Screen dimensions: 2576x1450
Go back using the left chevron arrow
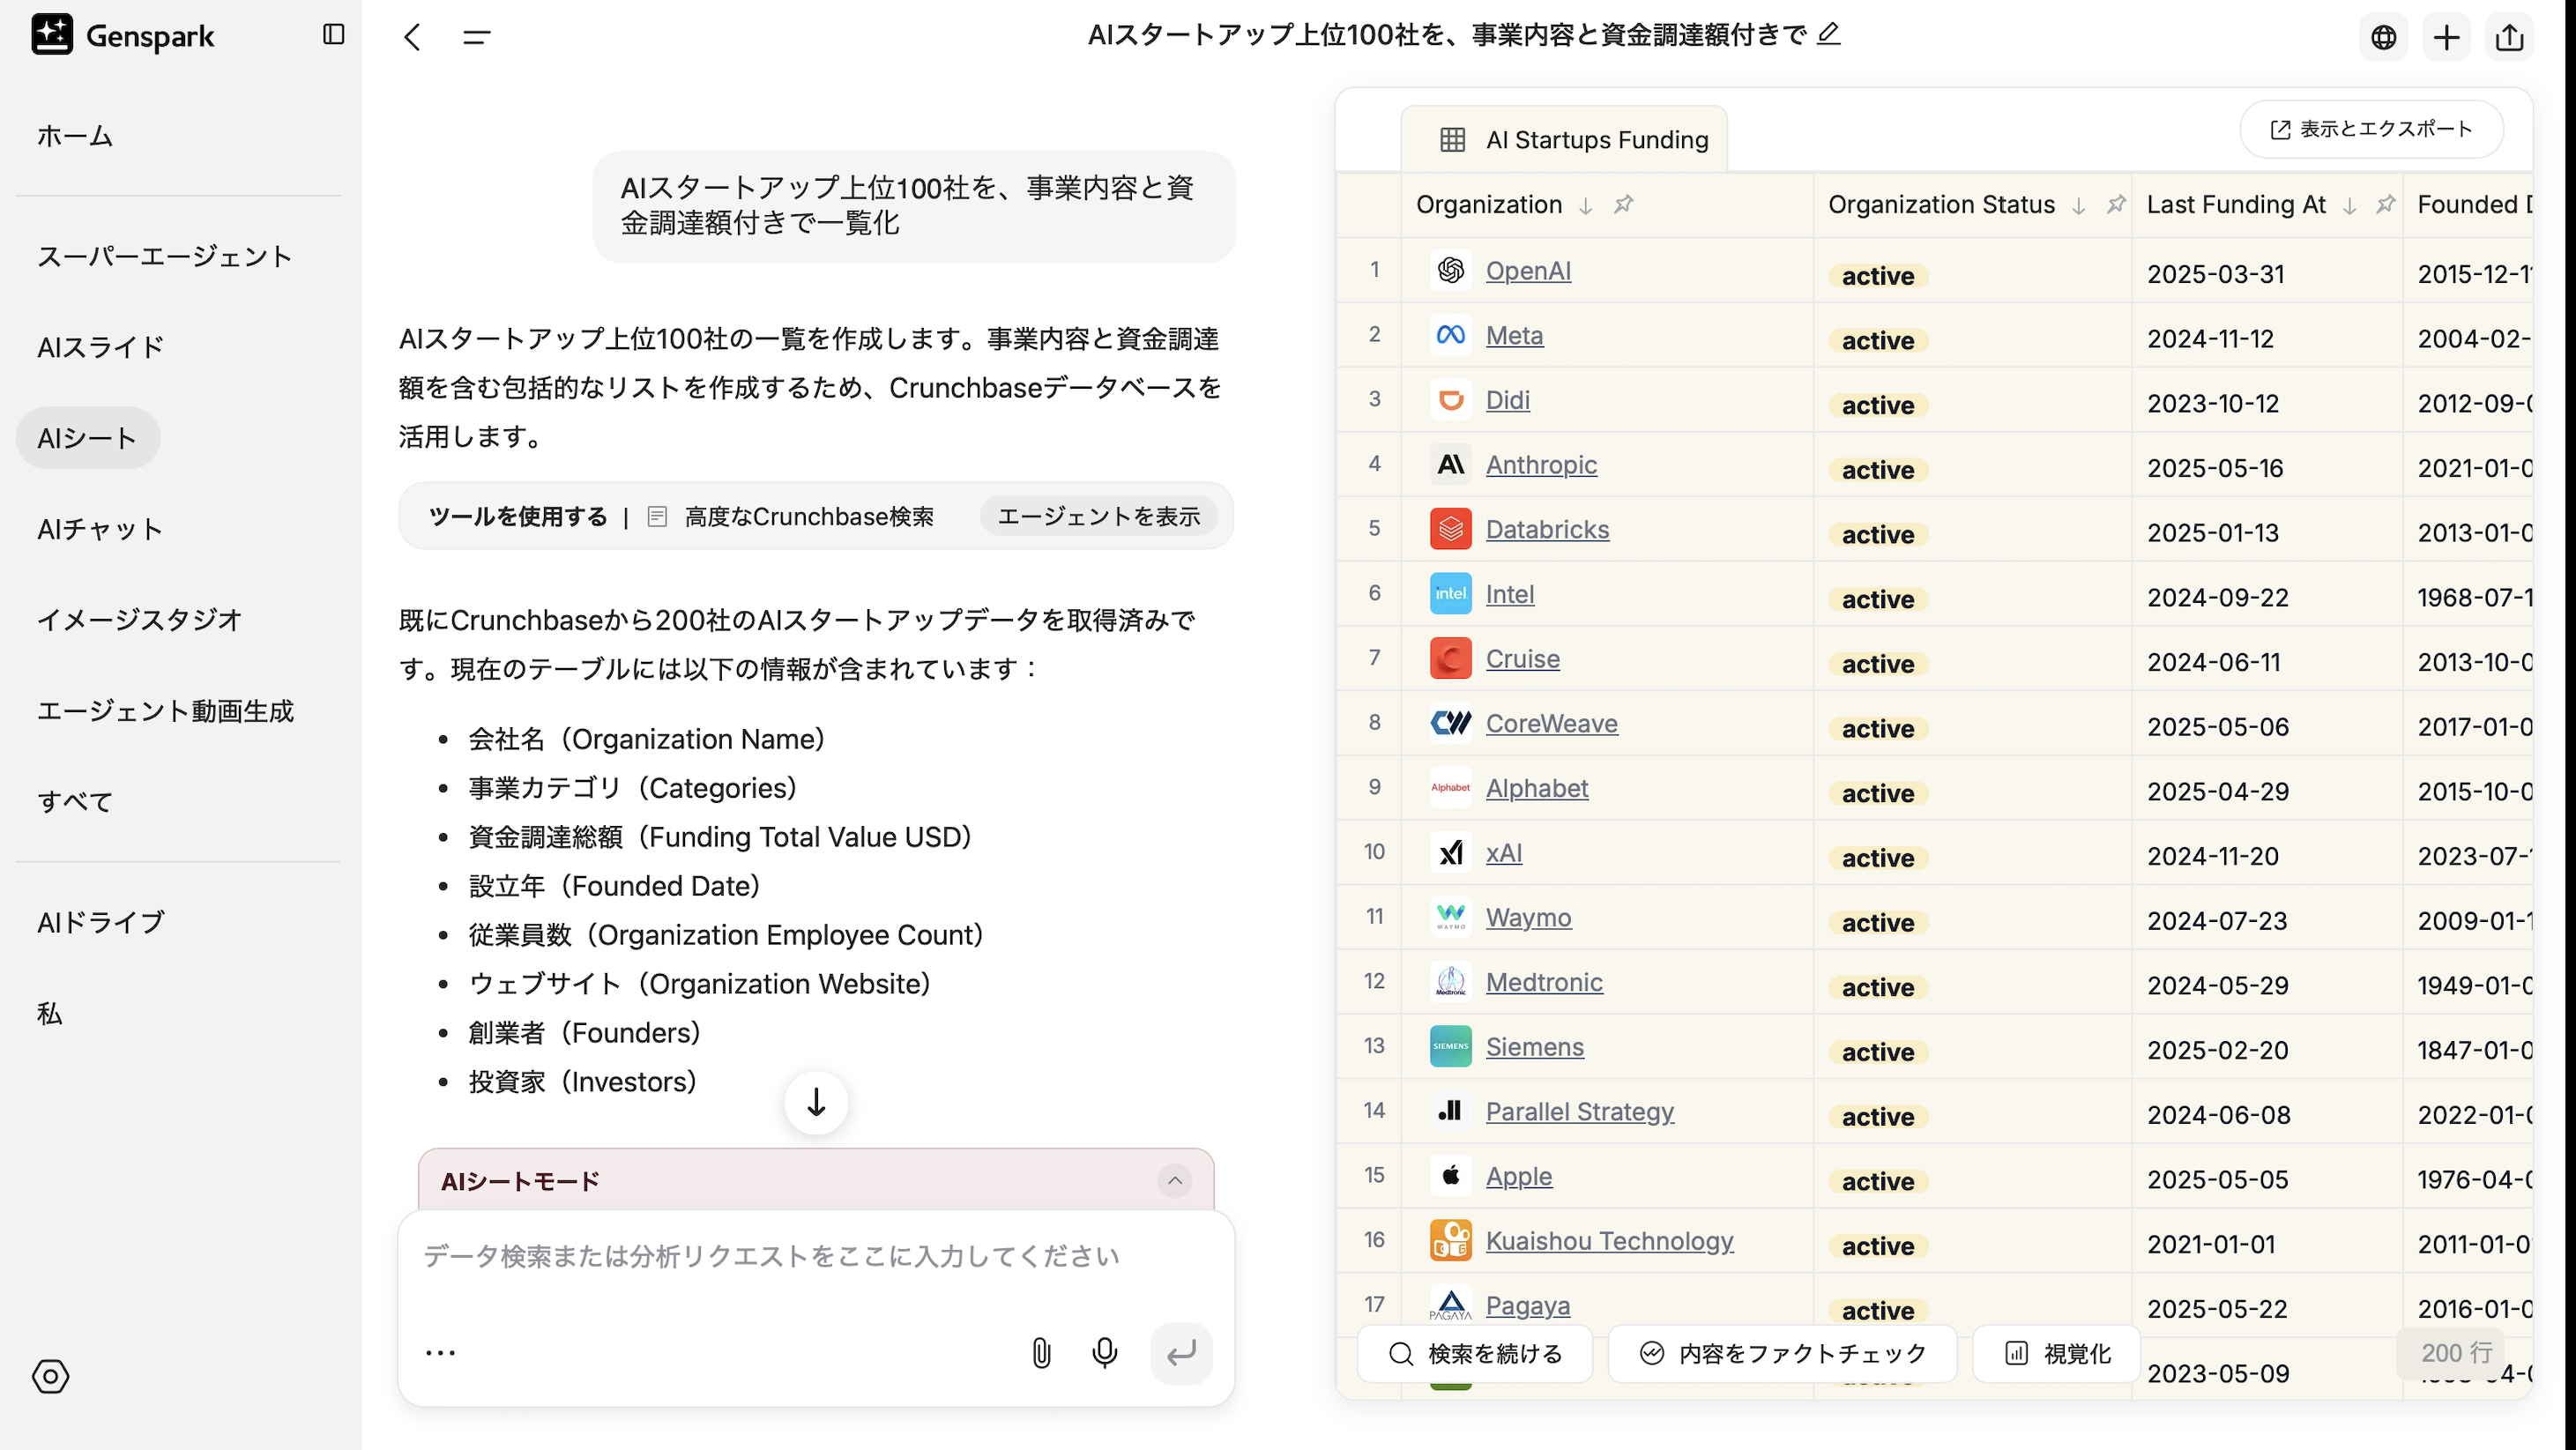412,37
